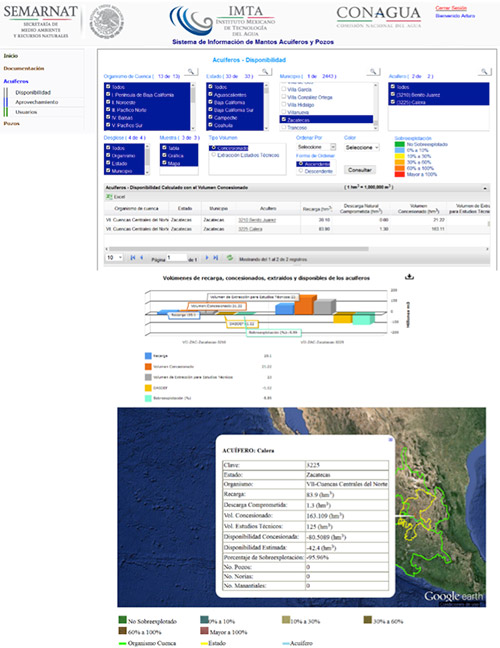Click the Consultar button
The image size is (500, 648).
(x=360, y=170)
